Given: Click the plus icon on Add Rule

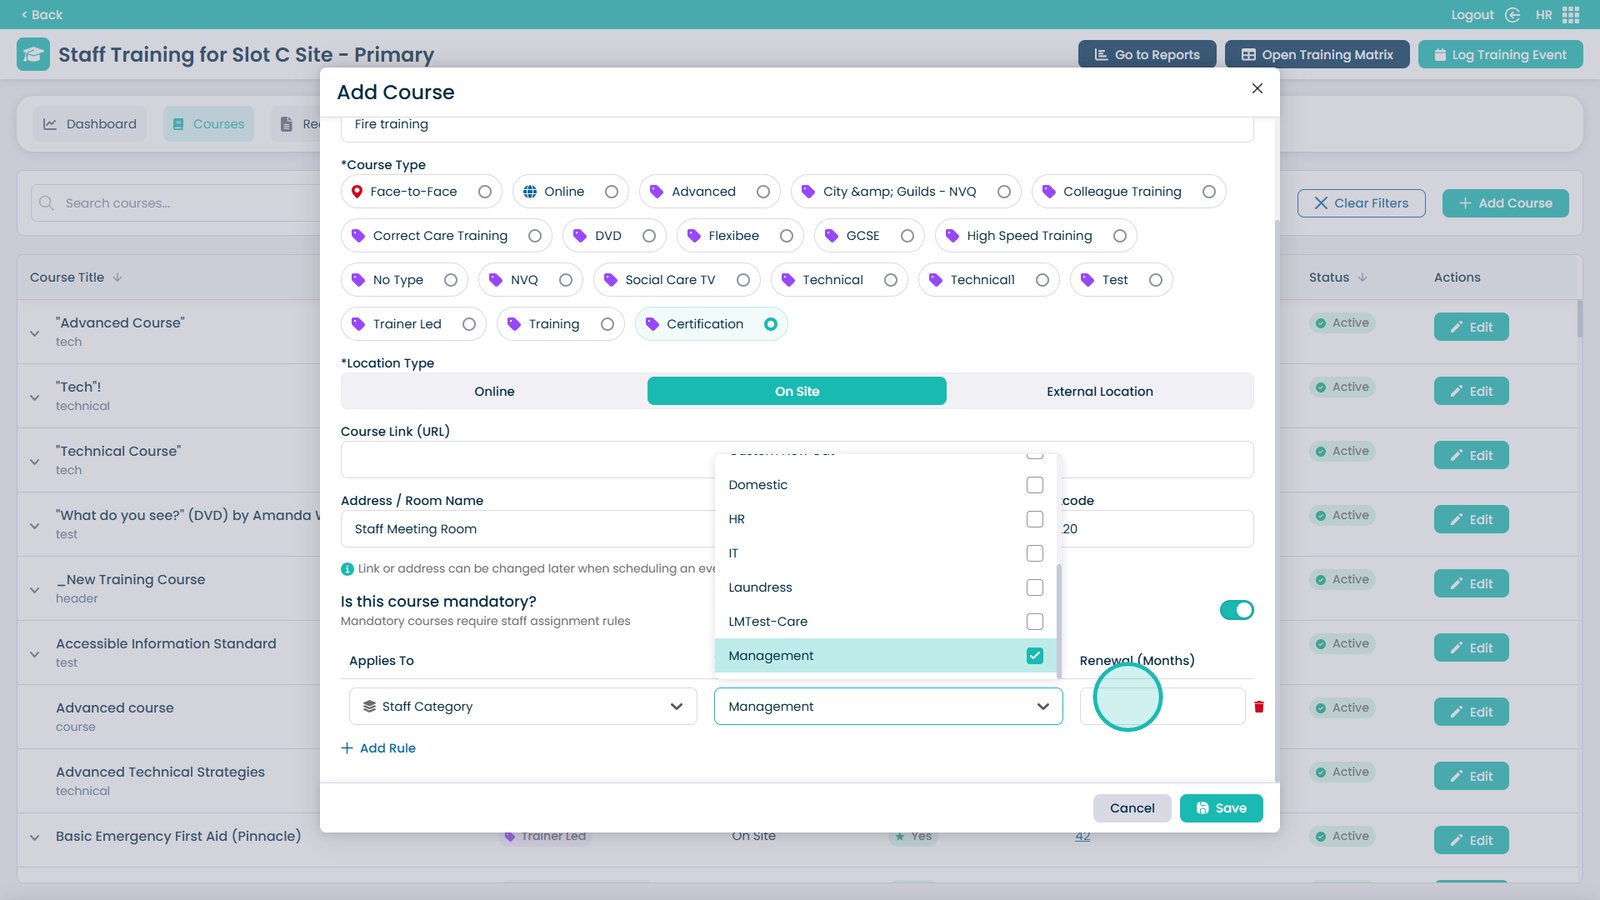Looking at the screenshot, I should (347, 748).
